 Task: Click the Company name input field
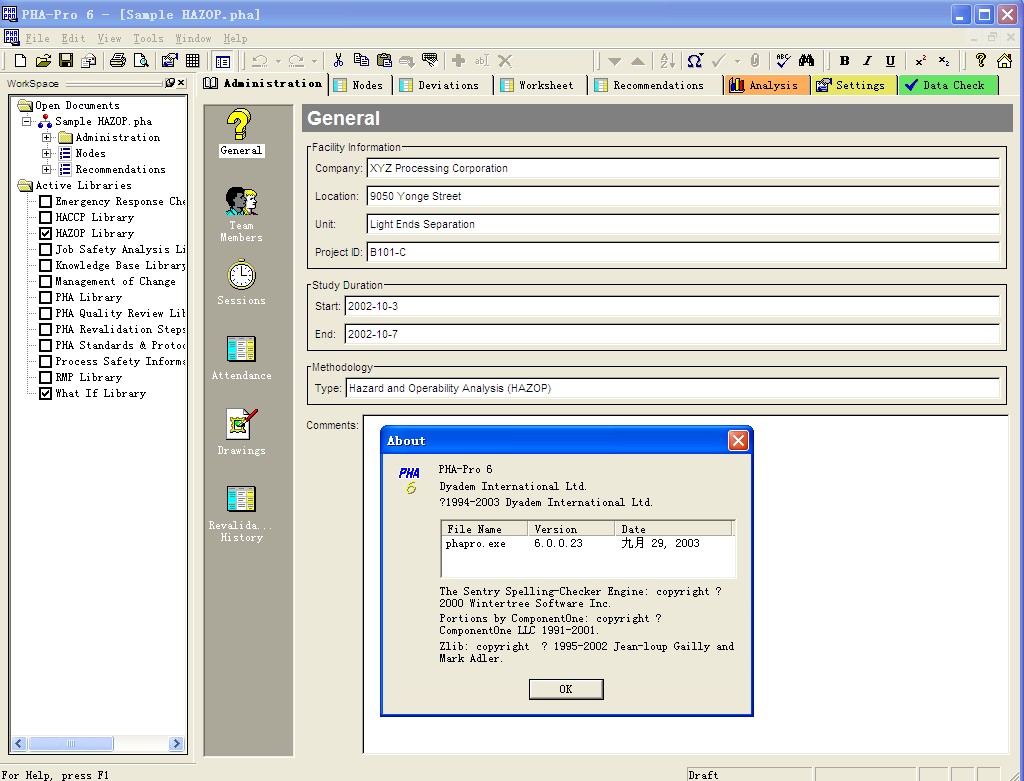coord(683,169)
